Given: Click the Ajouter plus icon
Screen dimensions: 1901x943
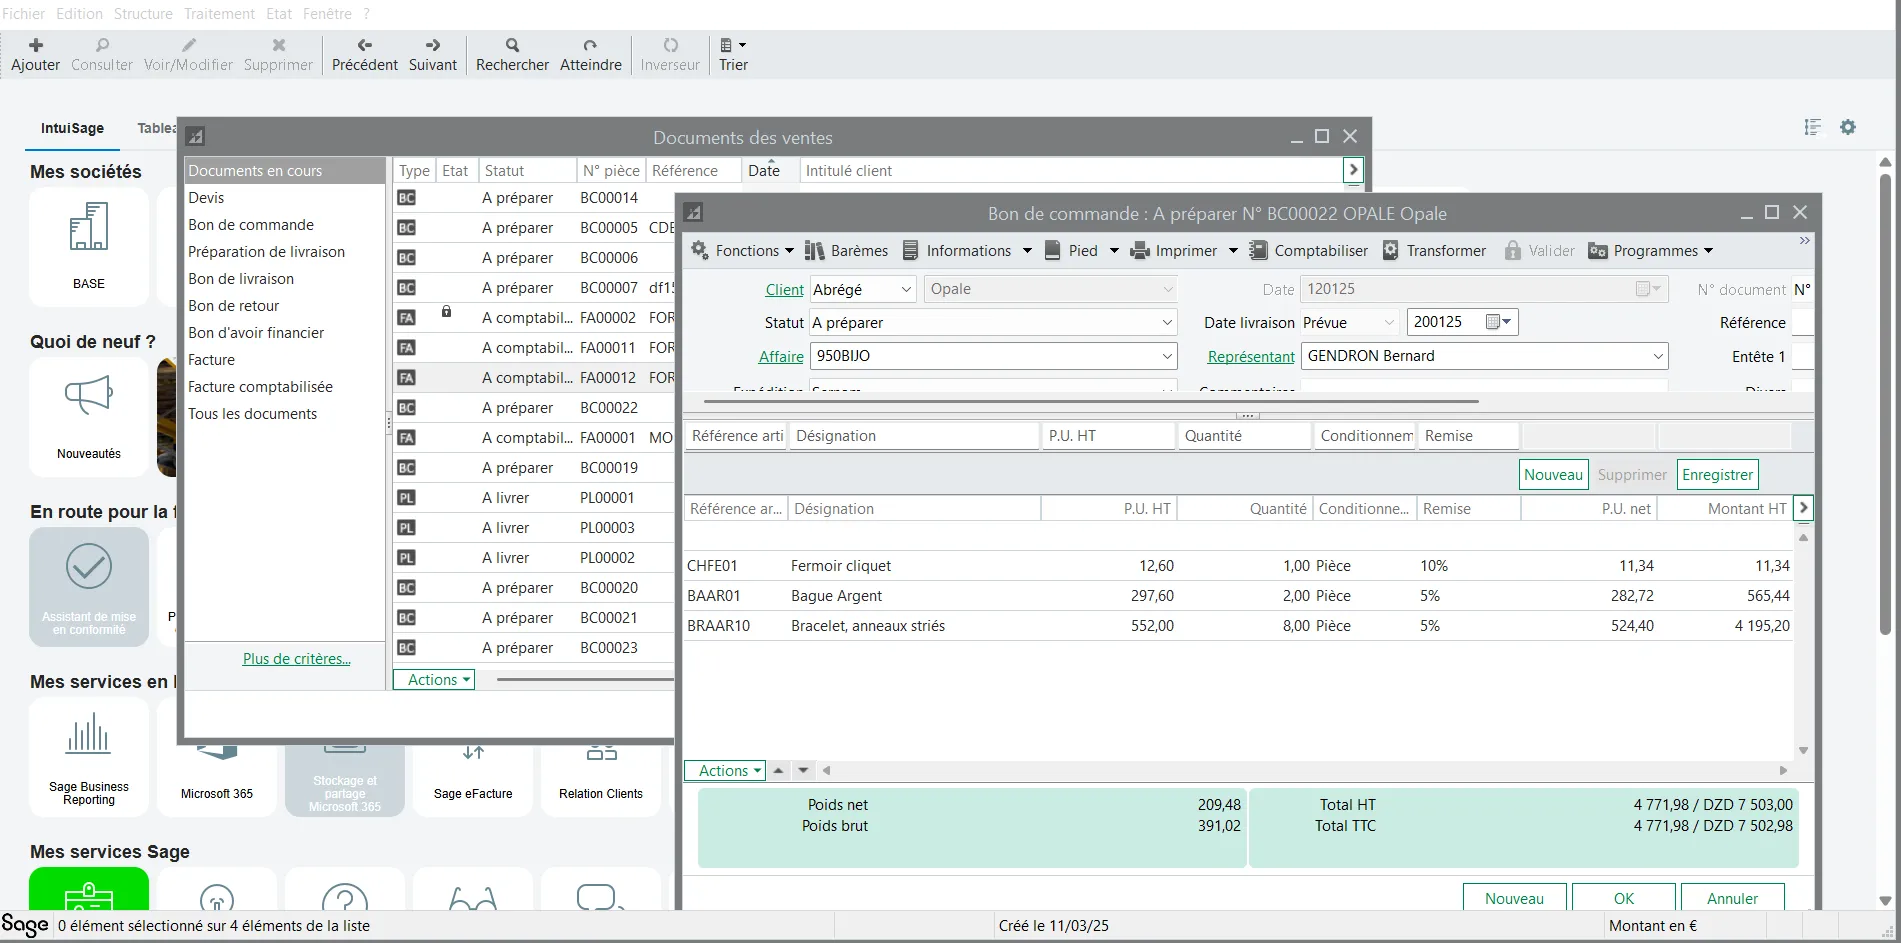Looking at the screenshot, I should tap(36, 45).
